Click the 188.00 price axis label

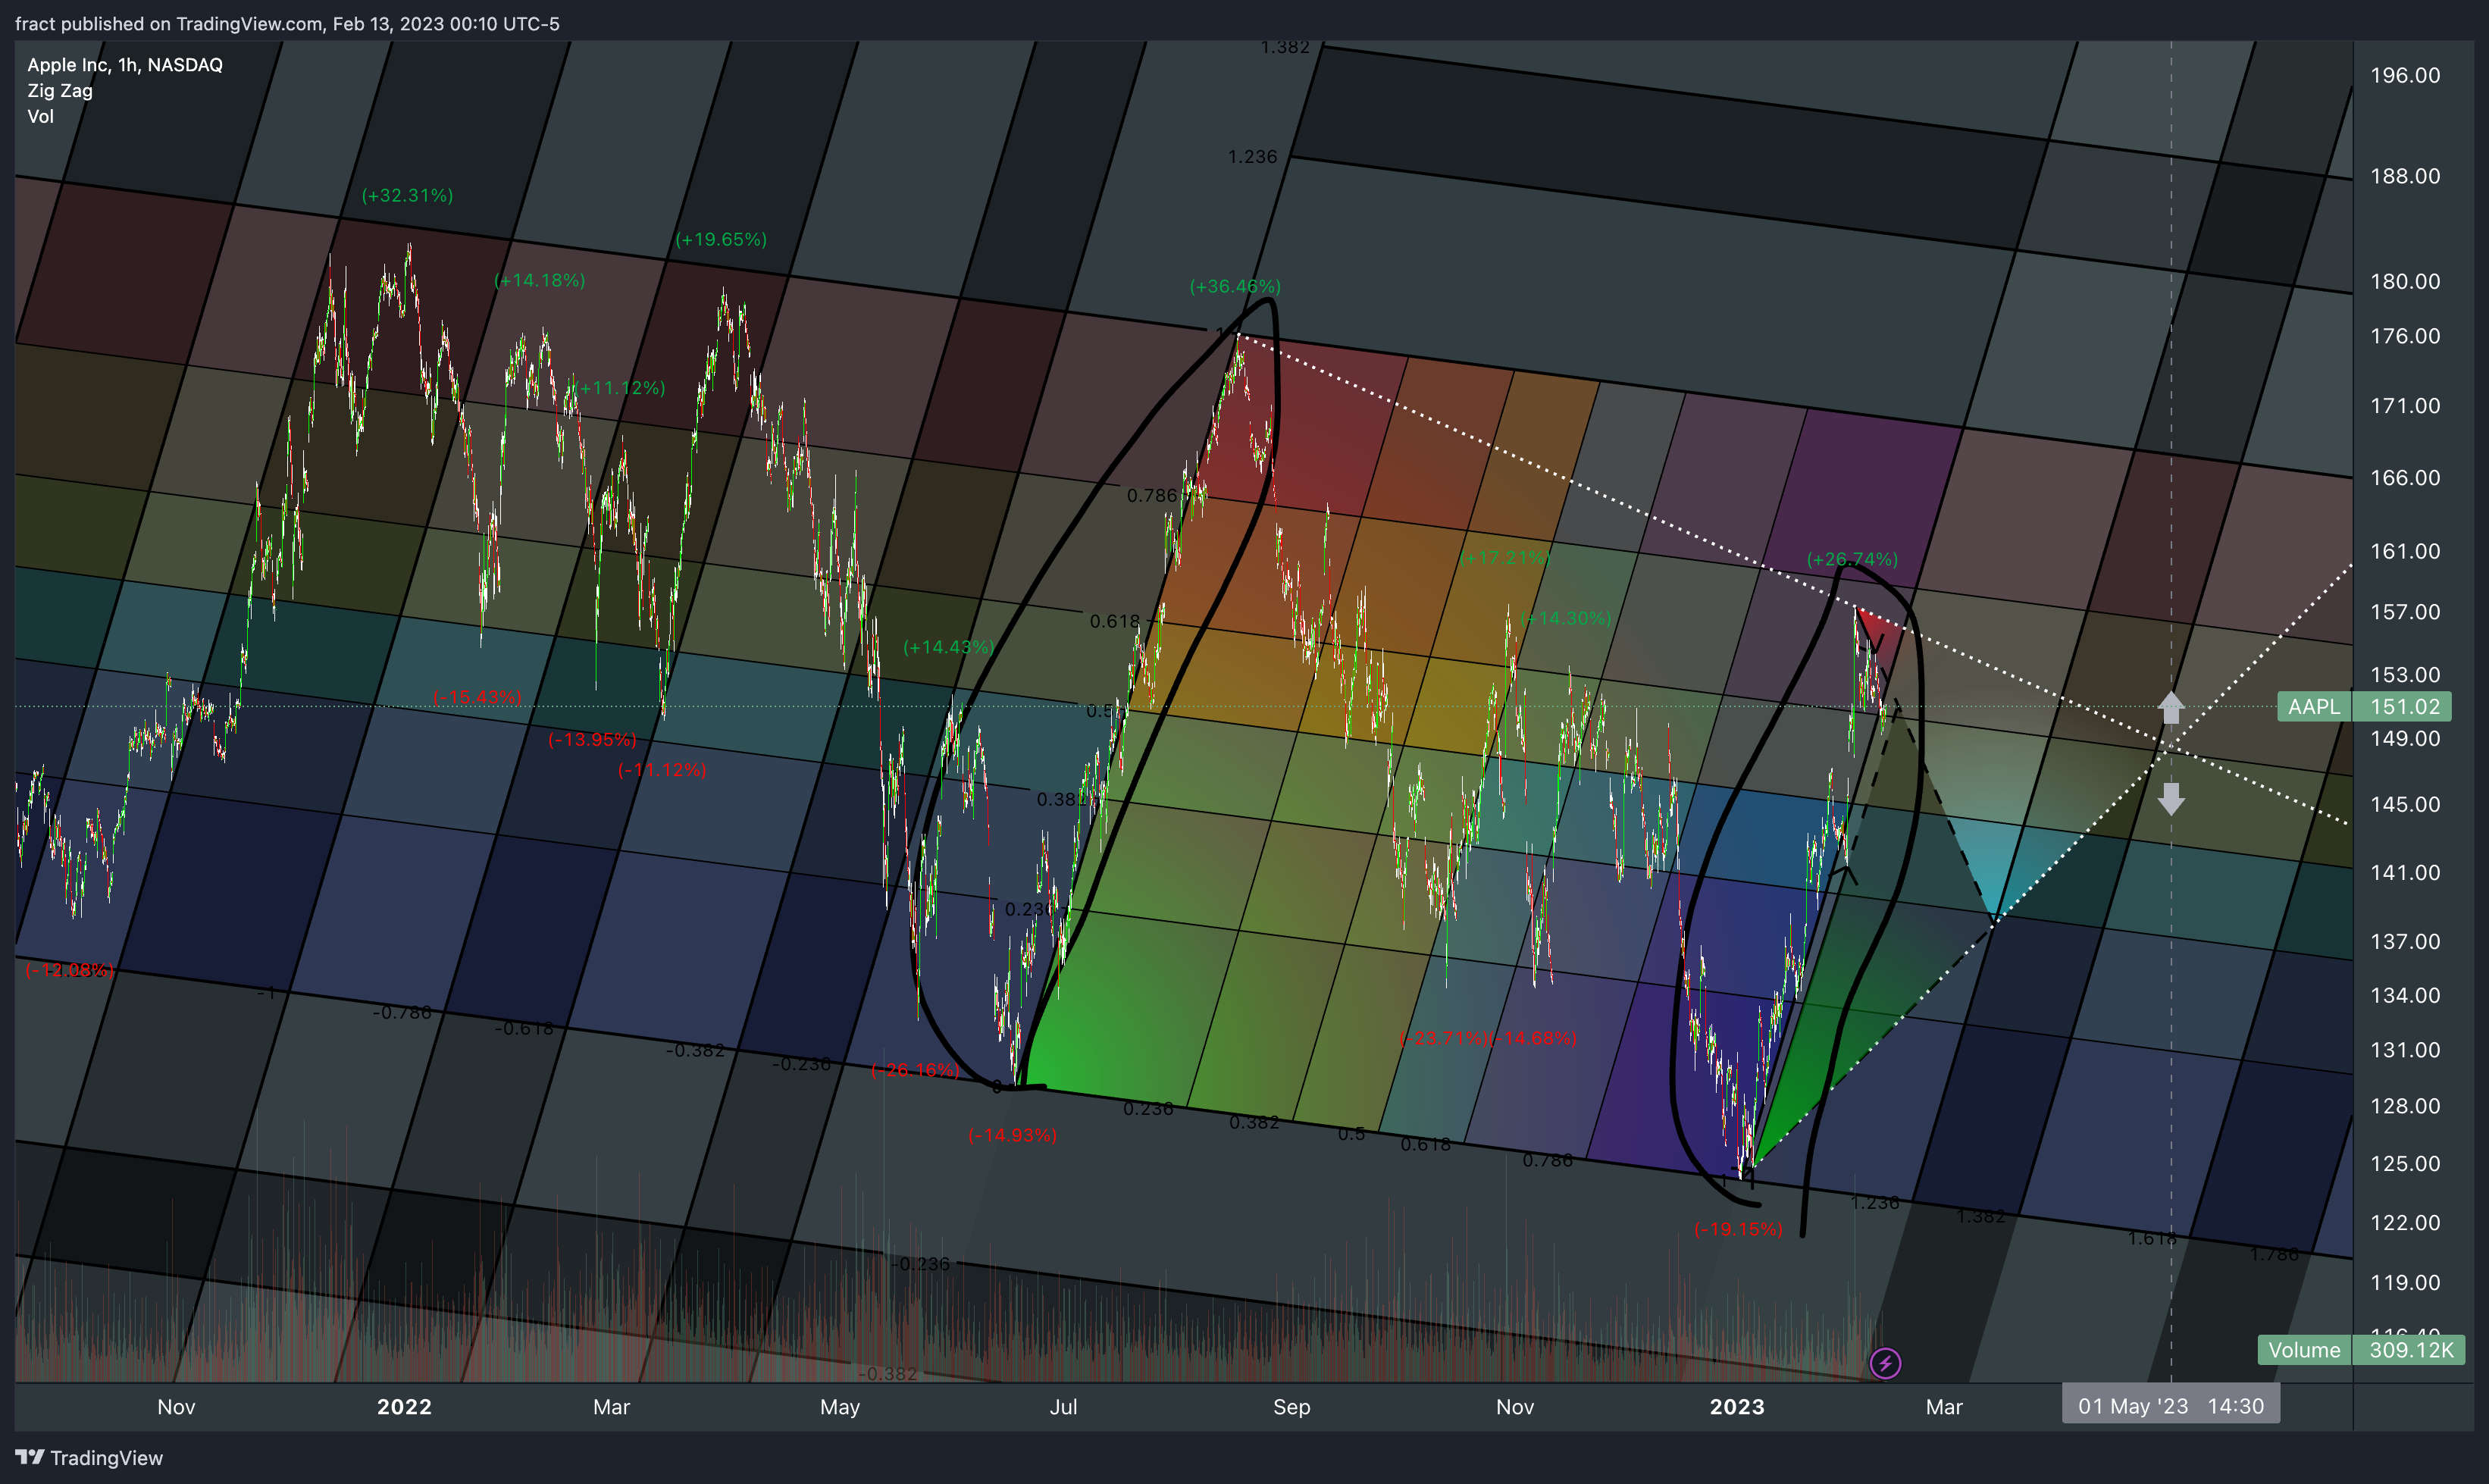tap(2405, 176)
